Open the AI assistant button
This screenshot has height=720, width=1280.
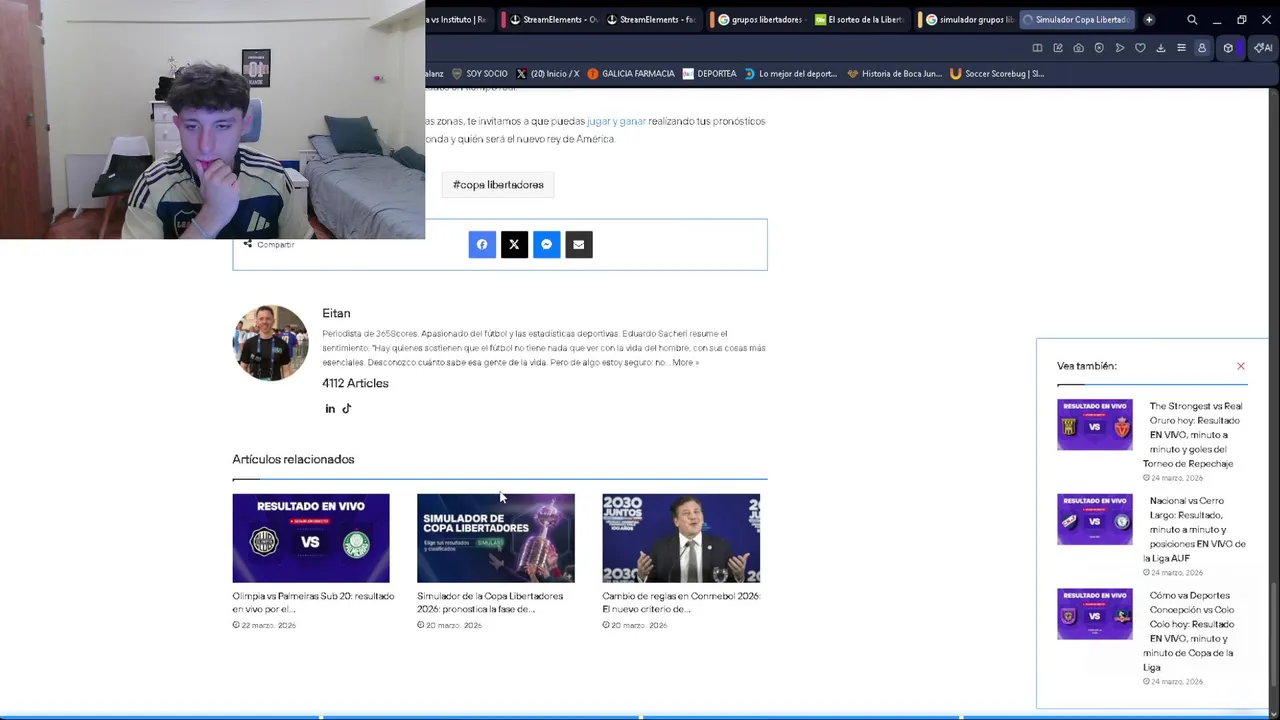click(1263, 48)
